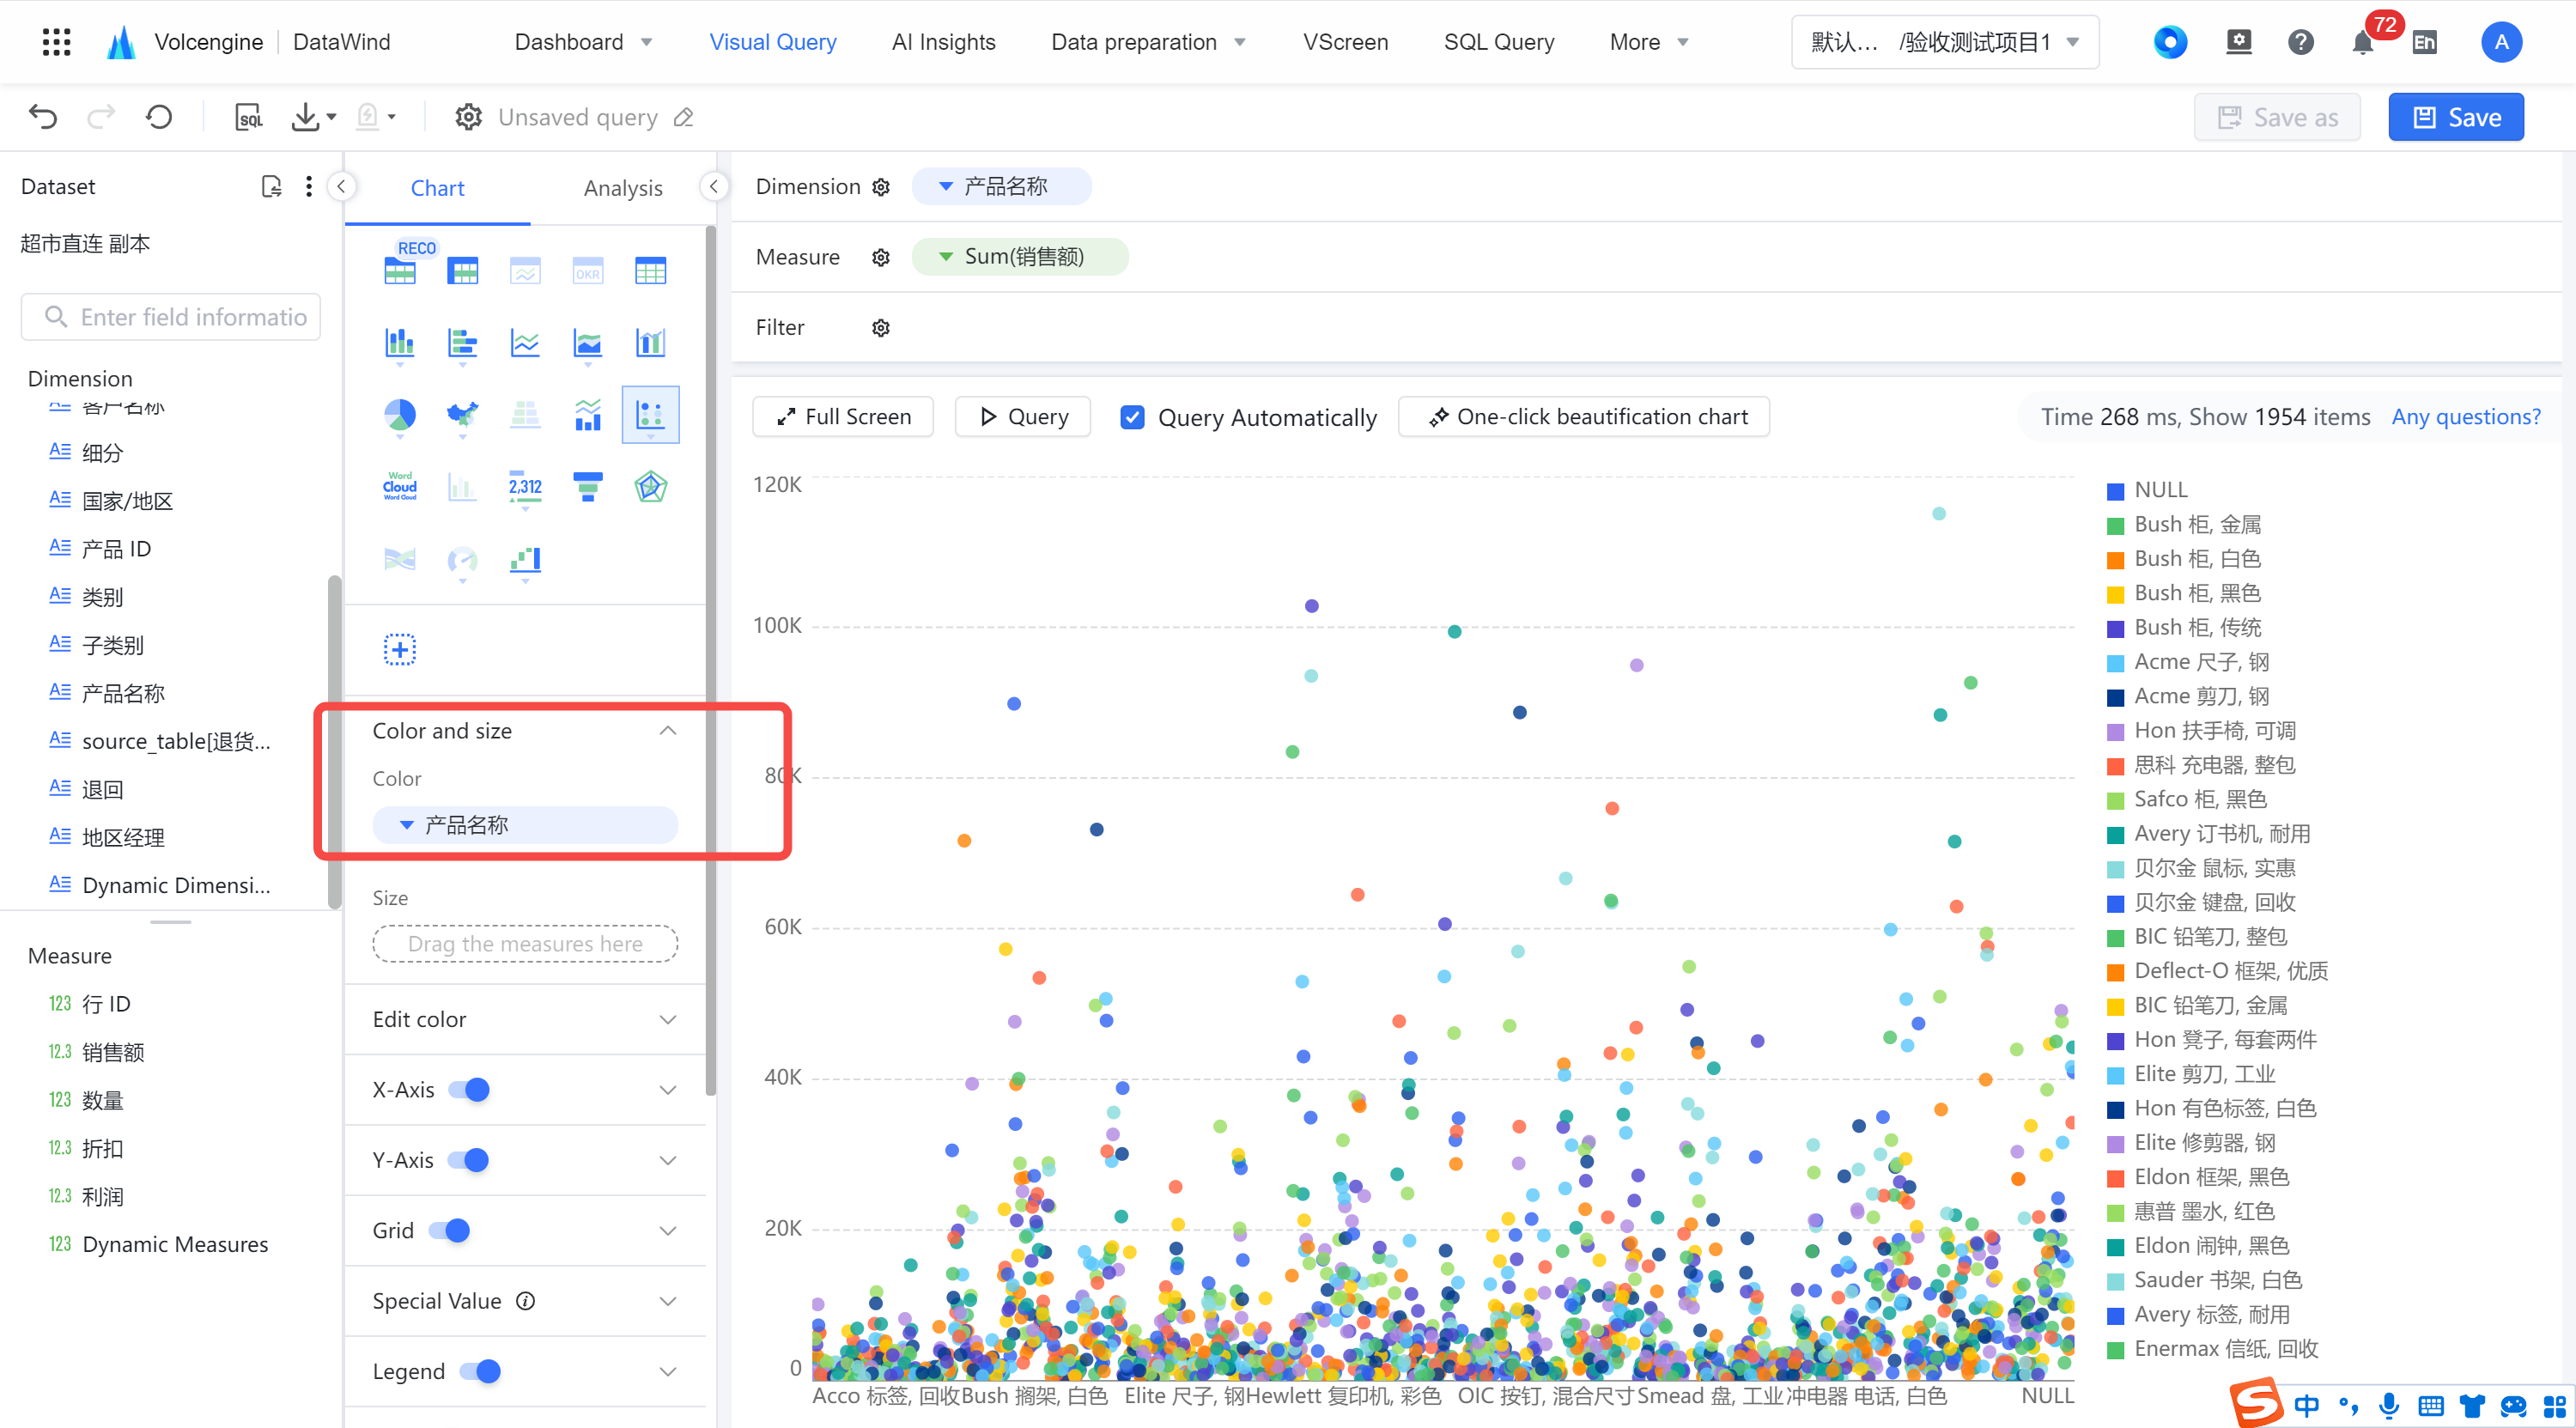This screenshot has height=1428, width=2576.
Task: Click the Acme 尺子, 钢 legend swatch
Action: (2115, 663)
